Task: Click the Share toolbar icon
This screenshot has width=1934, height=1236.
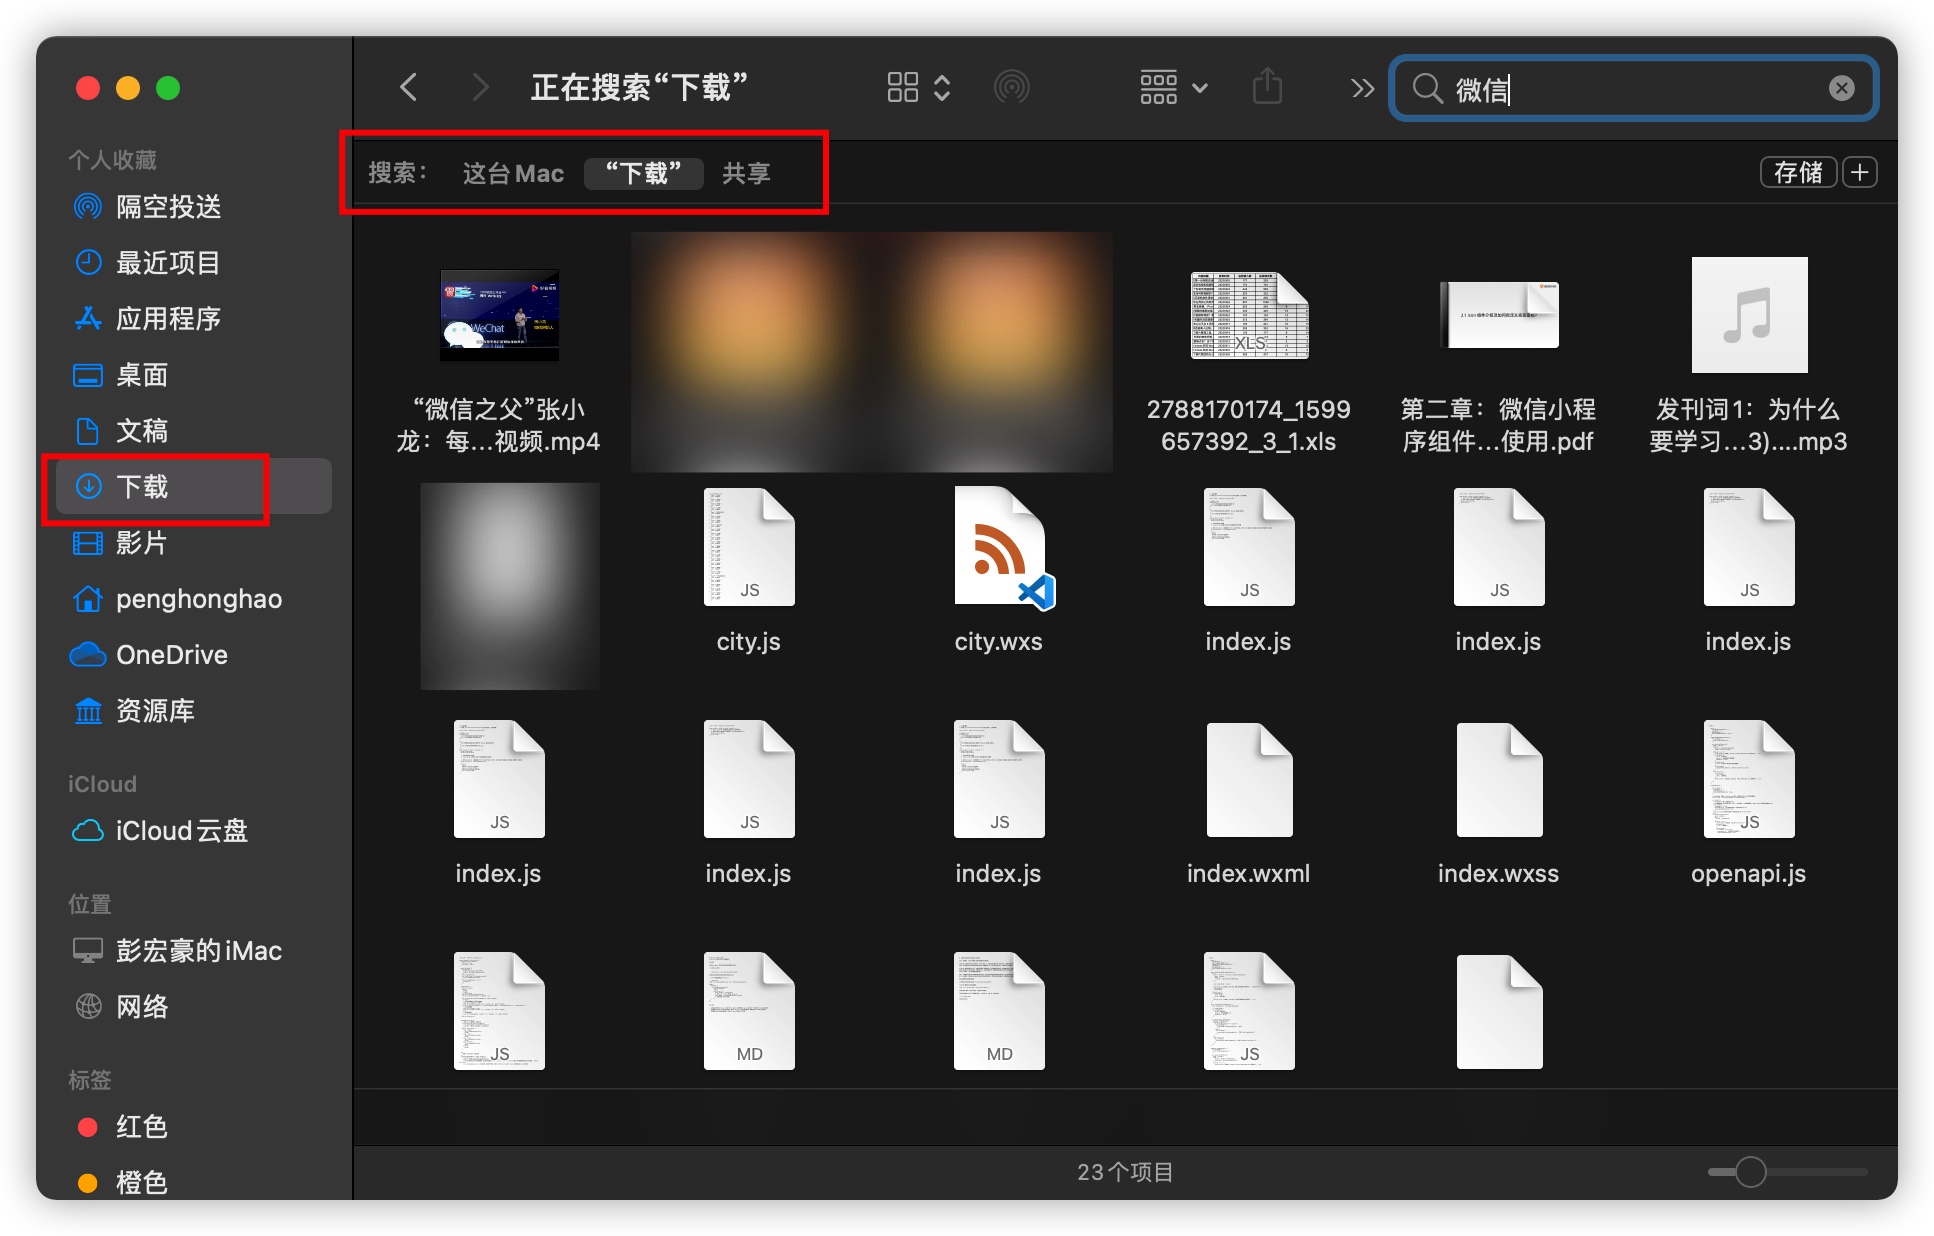Action: [1267, 87]
